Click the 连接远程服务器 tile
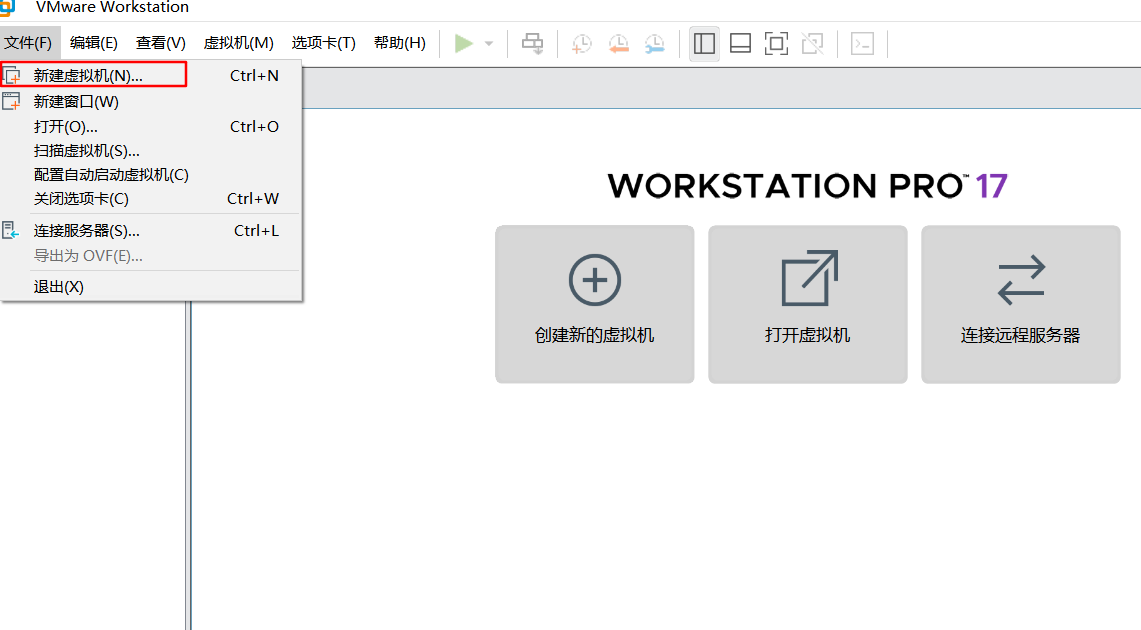Image resolution: width=1141 pixels, height=630 pixels. pos(1021,304)
